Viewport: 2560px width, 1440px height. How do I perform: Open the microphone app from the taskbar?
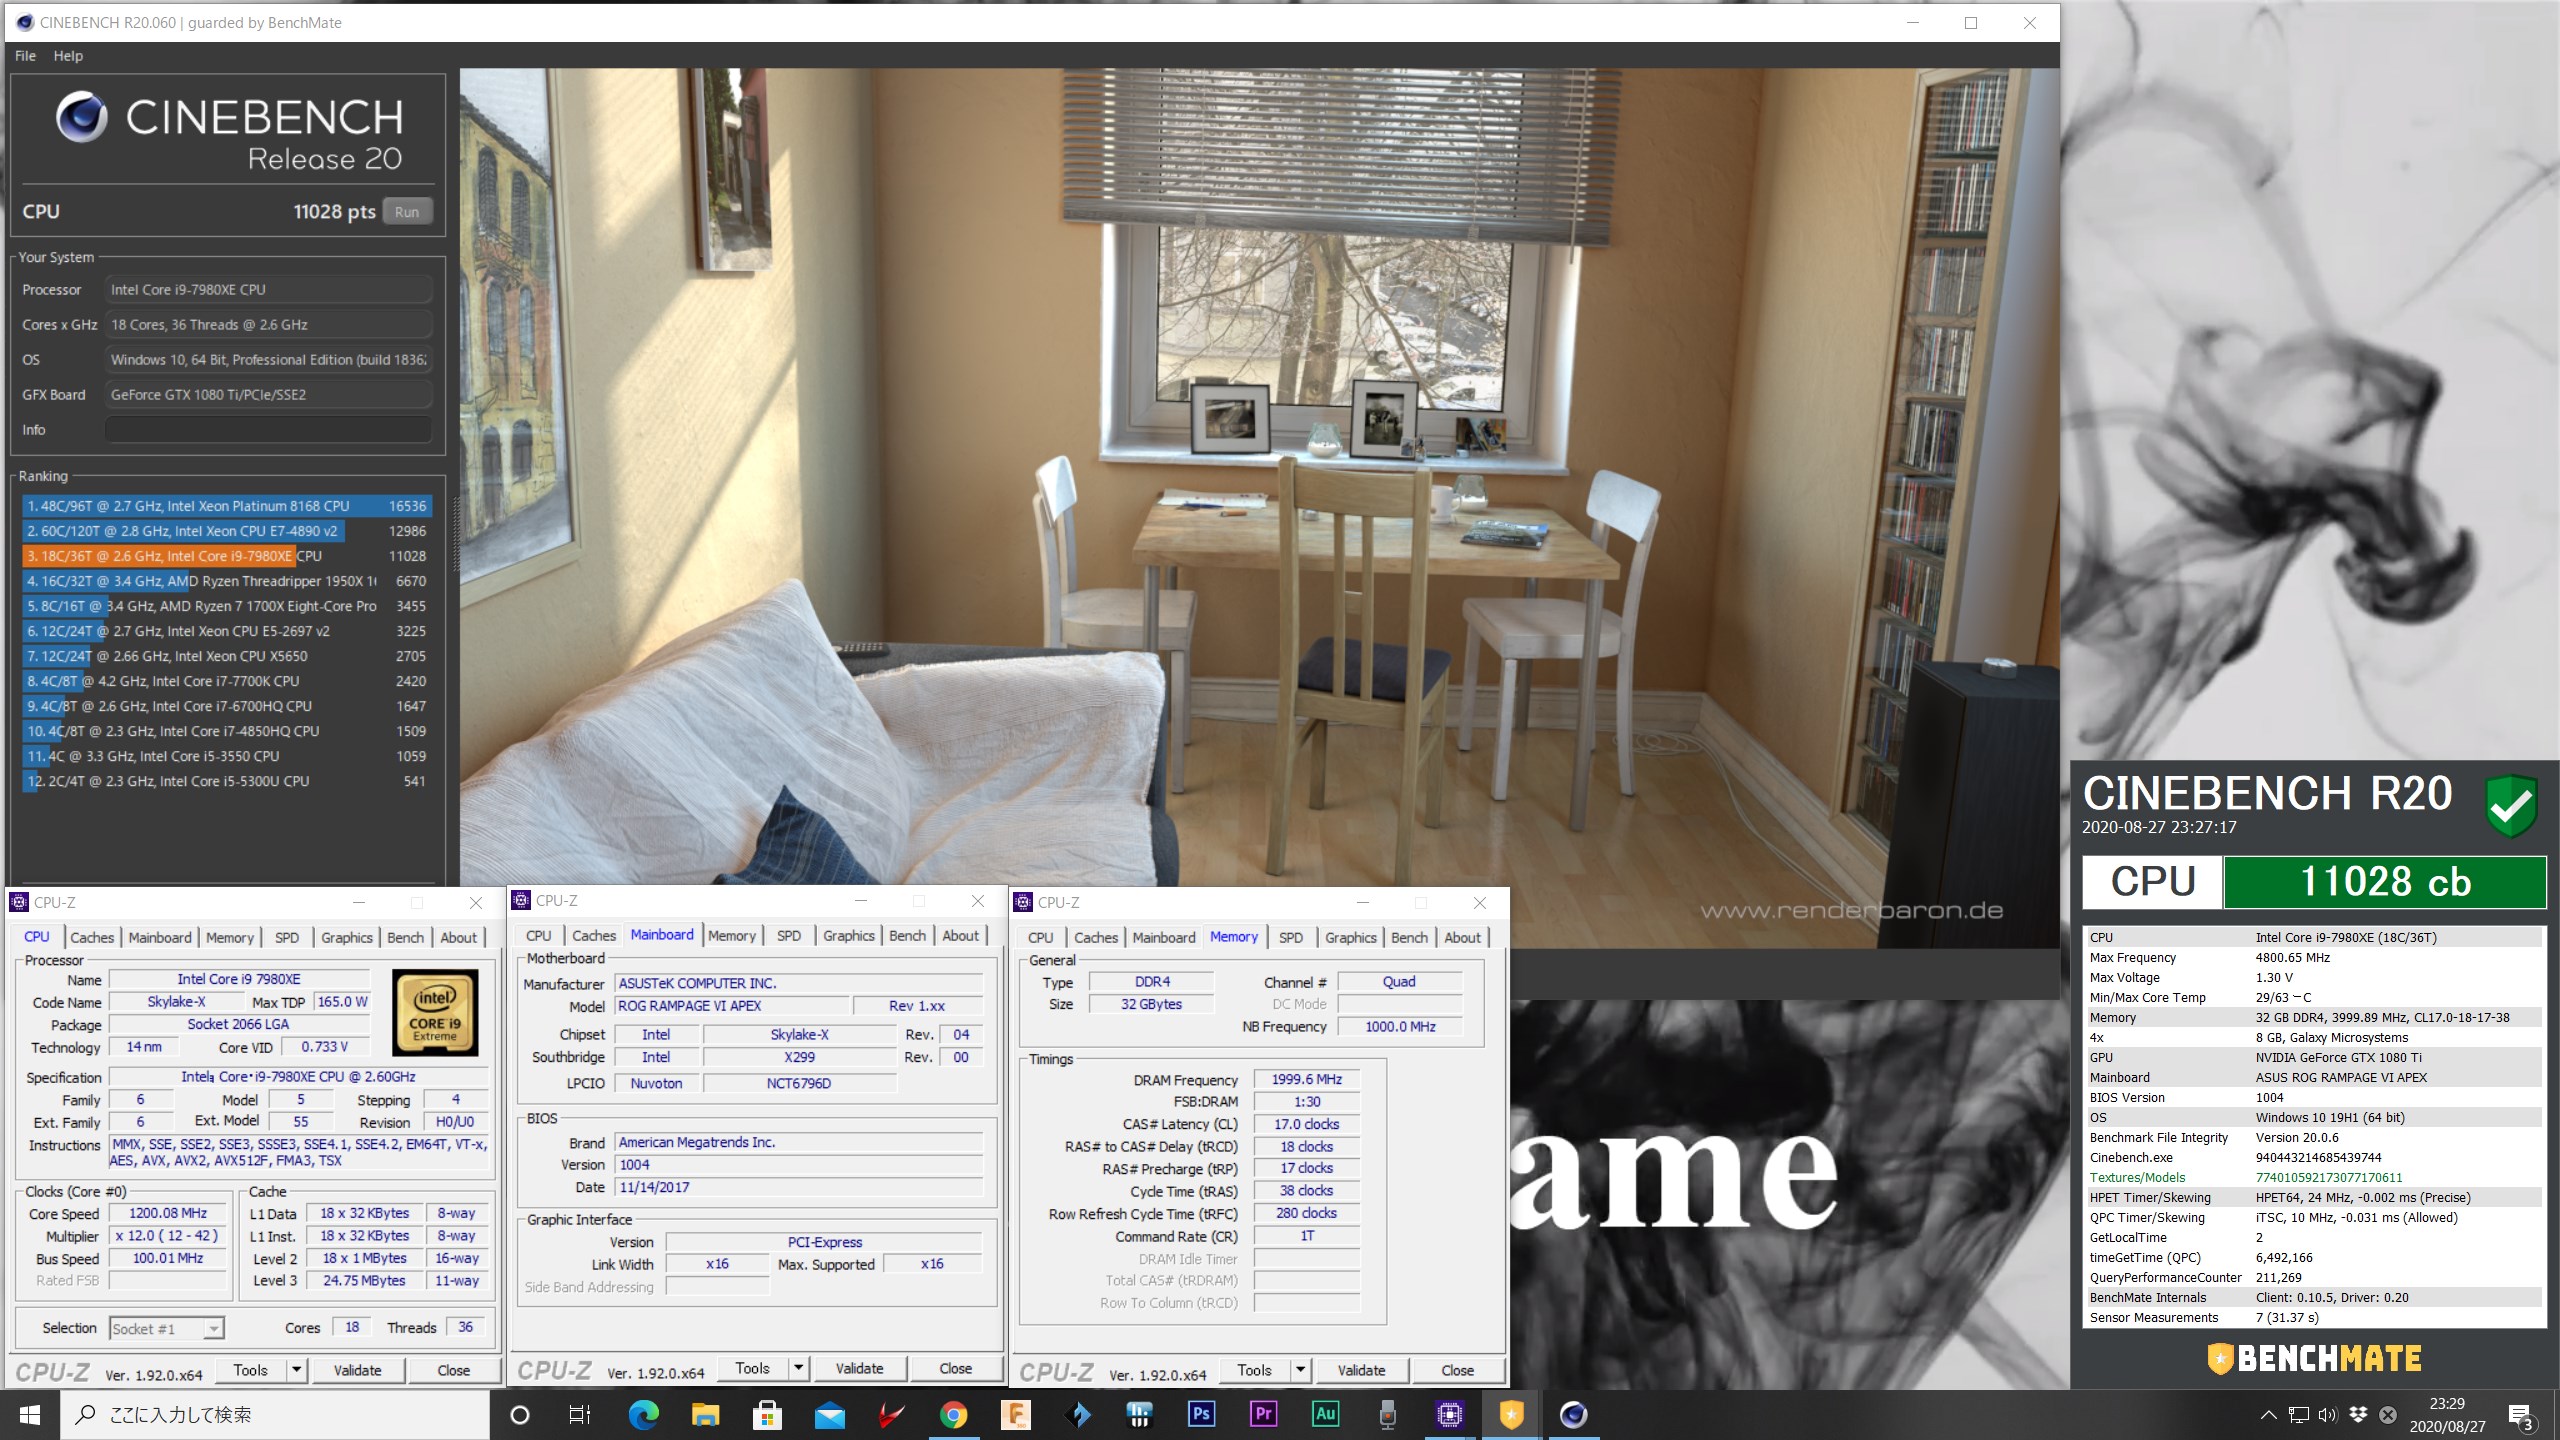(1387, 1415)
